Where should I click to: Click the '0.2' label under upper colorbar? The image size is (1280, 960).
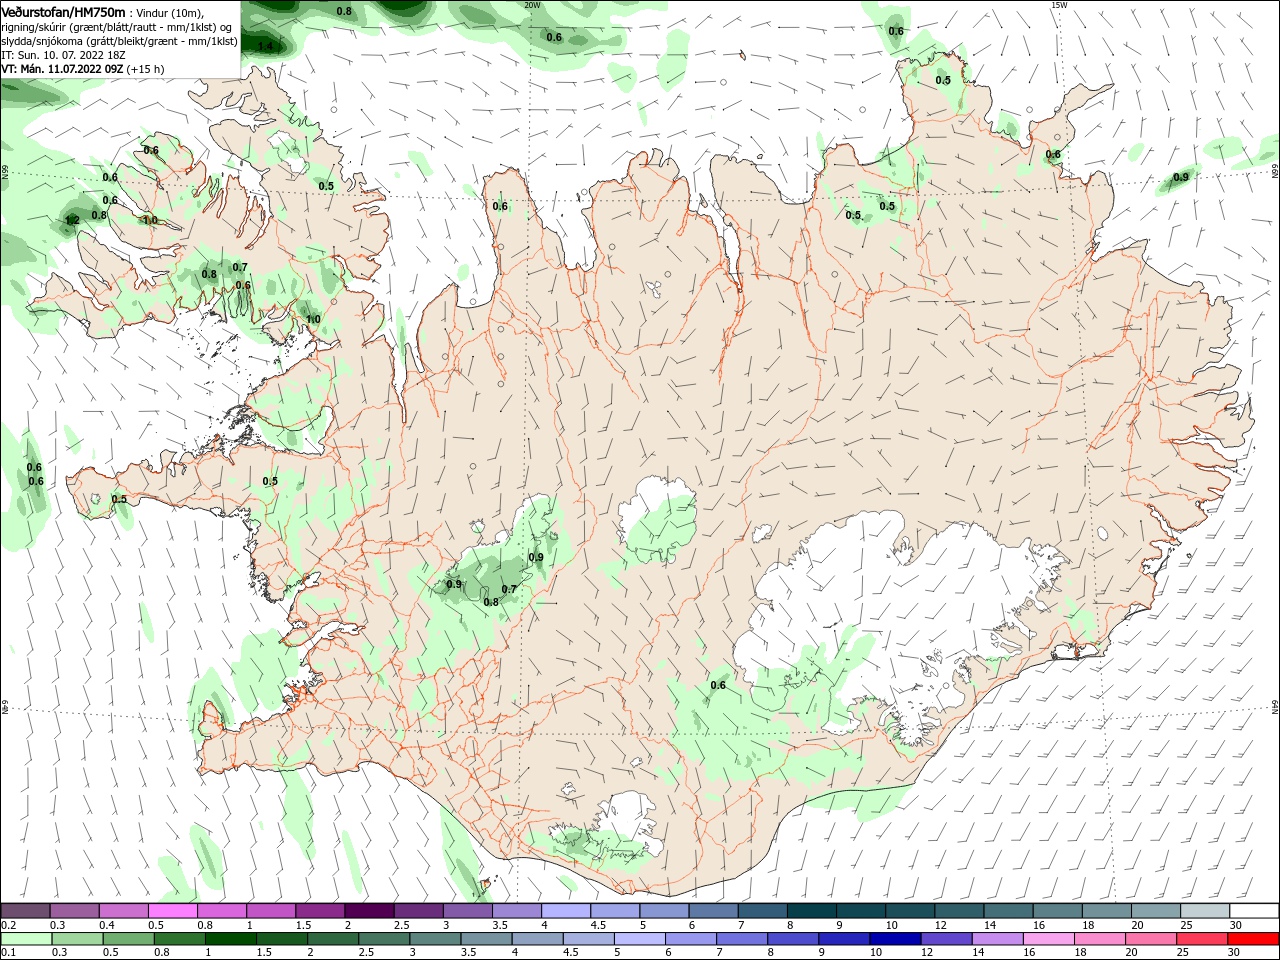point(9,925)
